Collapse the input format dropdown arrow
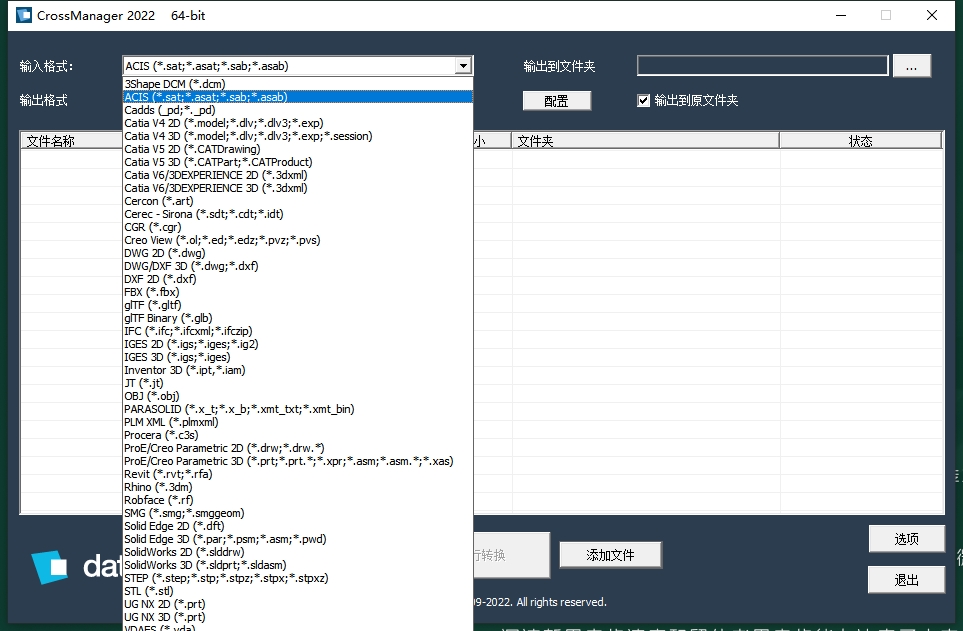 [x=463, y=65]
